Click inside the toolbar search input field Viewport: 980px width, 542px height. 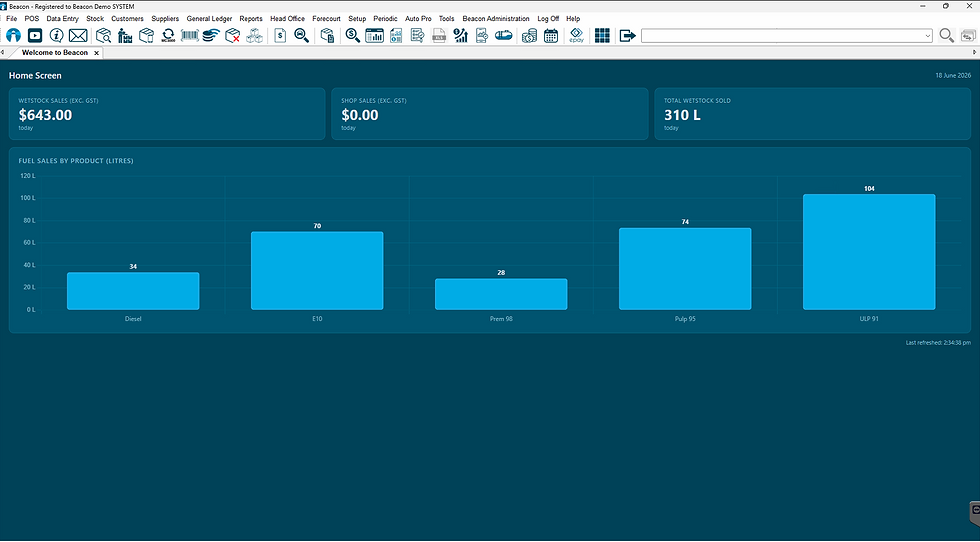(x=782, y=36)
